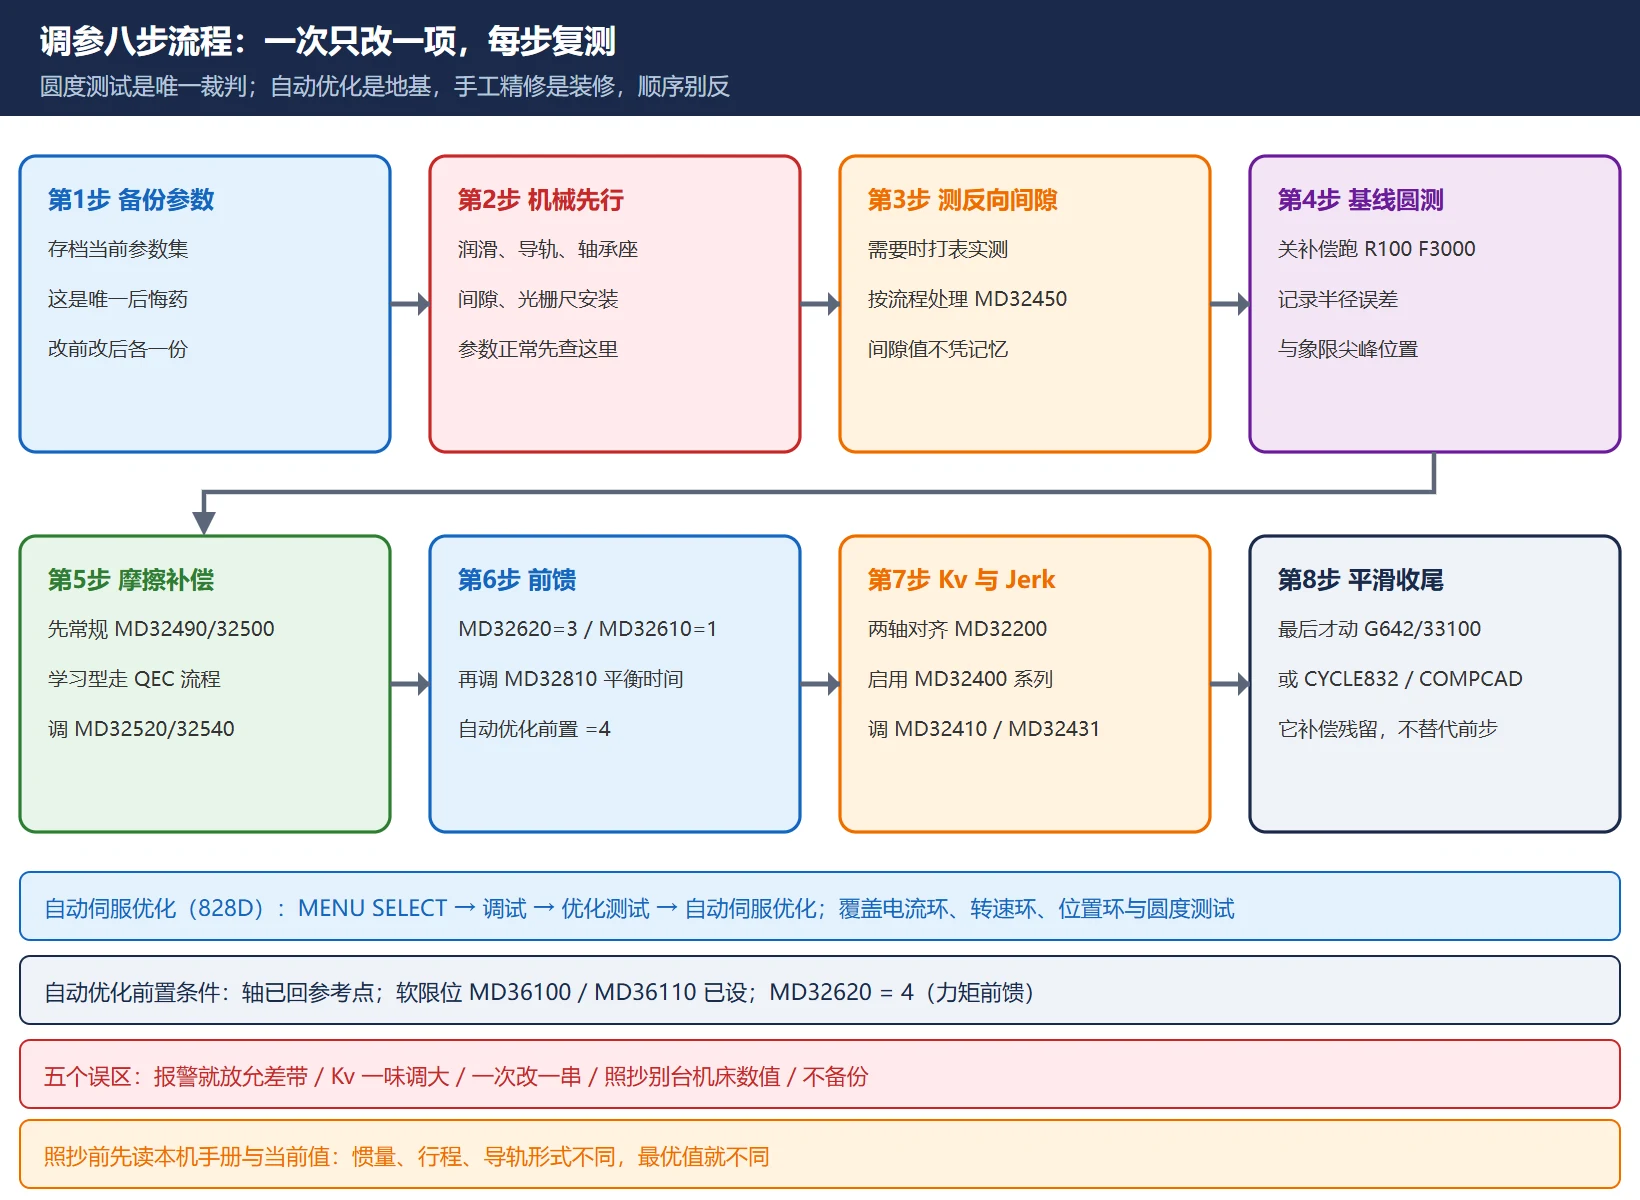Screen dimensions: 1640x1200
Task: Click the title "调参八步流程：一次只改一项，每步复测"
Action: (328, 41)
